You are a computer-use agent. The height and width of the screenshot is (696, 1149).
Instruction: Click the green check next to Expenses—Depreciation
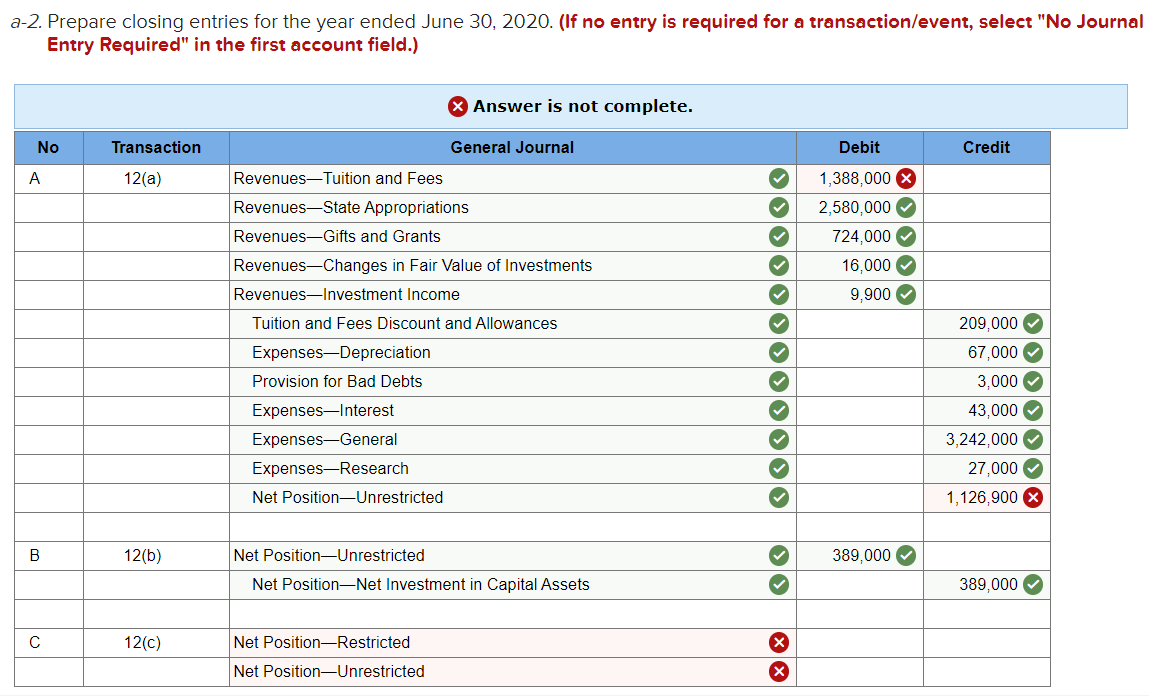pyautogui.click(x=779, y=352)
